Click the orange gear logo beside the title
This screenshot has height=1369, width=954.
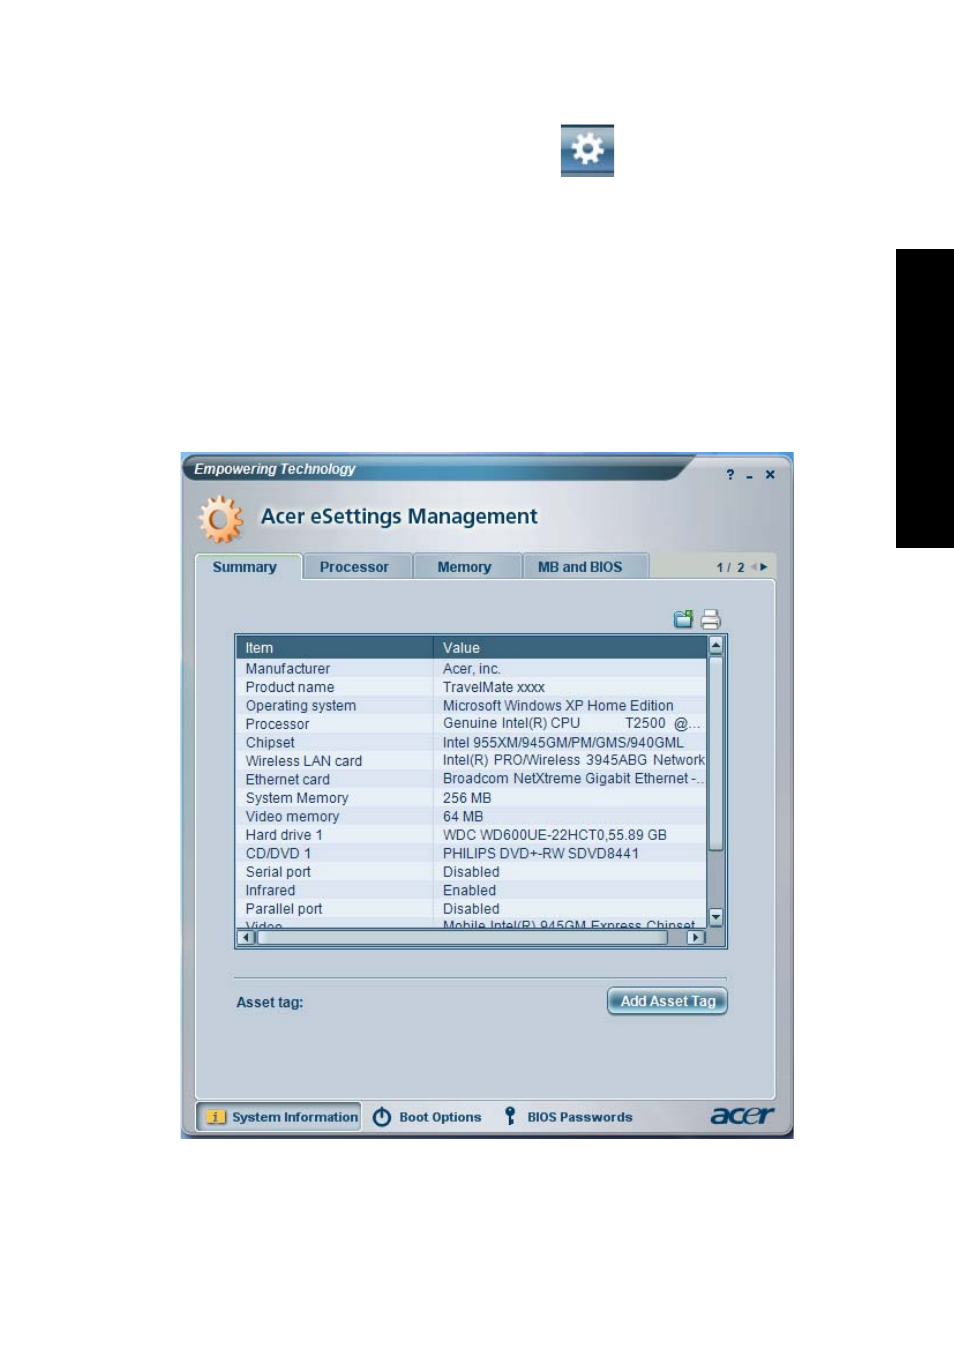click(x=221, y=519)
